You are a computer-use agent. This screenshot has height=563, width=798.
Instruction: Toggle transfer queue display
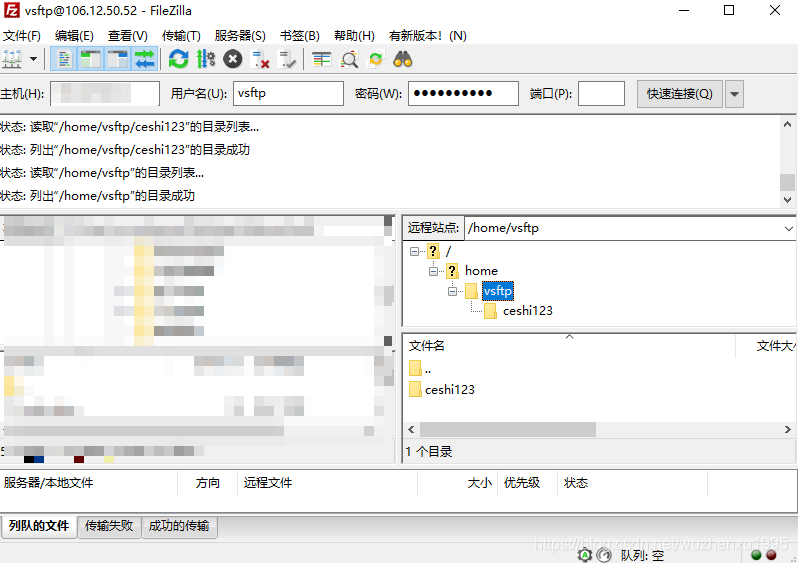pyautogui.click(x=145, y=59)
